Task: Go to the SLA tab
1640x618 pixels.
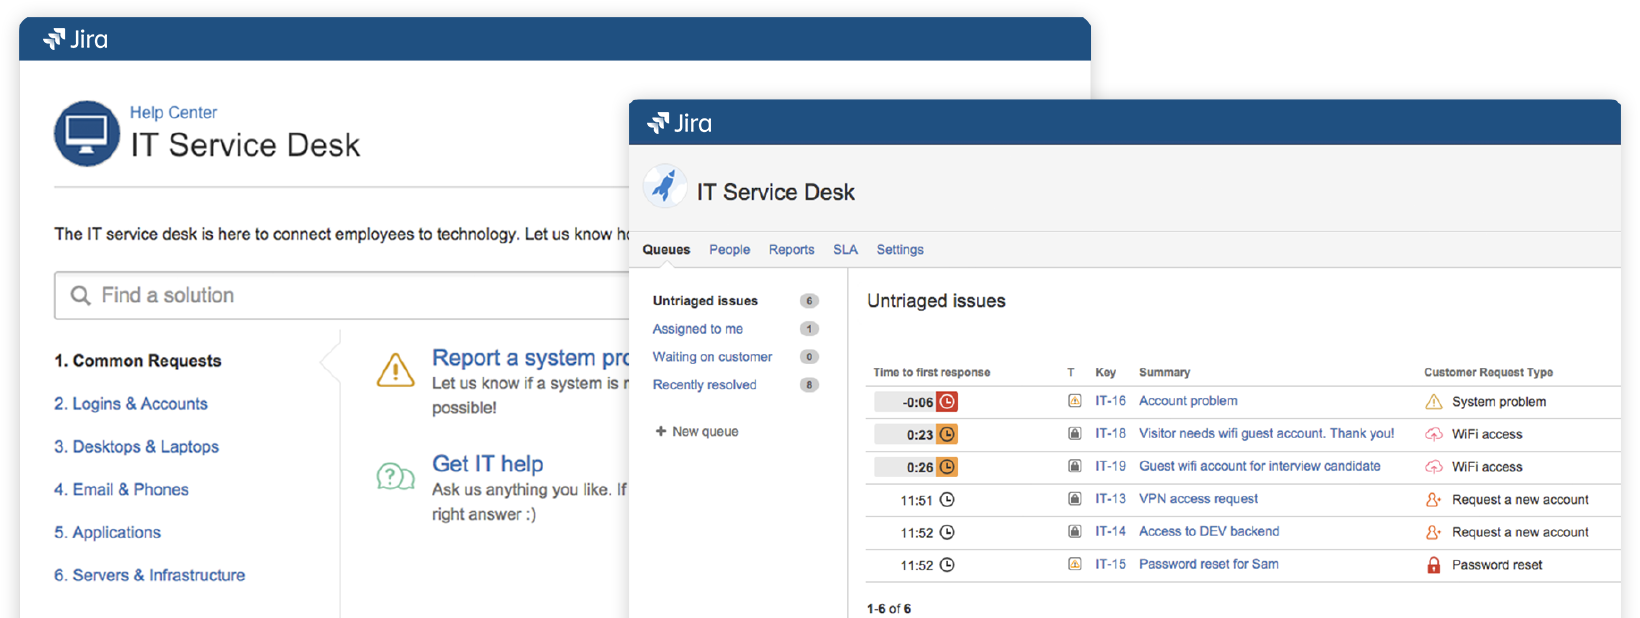Action: tap(845, 250)
